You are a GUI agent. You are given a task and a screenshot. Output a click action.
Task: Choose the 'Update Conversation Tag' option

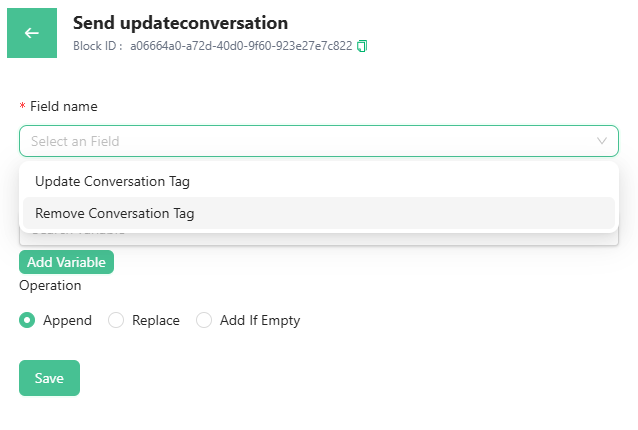coord(112,182)
